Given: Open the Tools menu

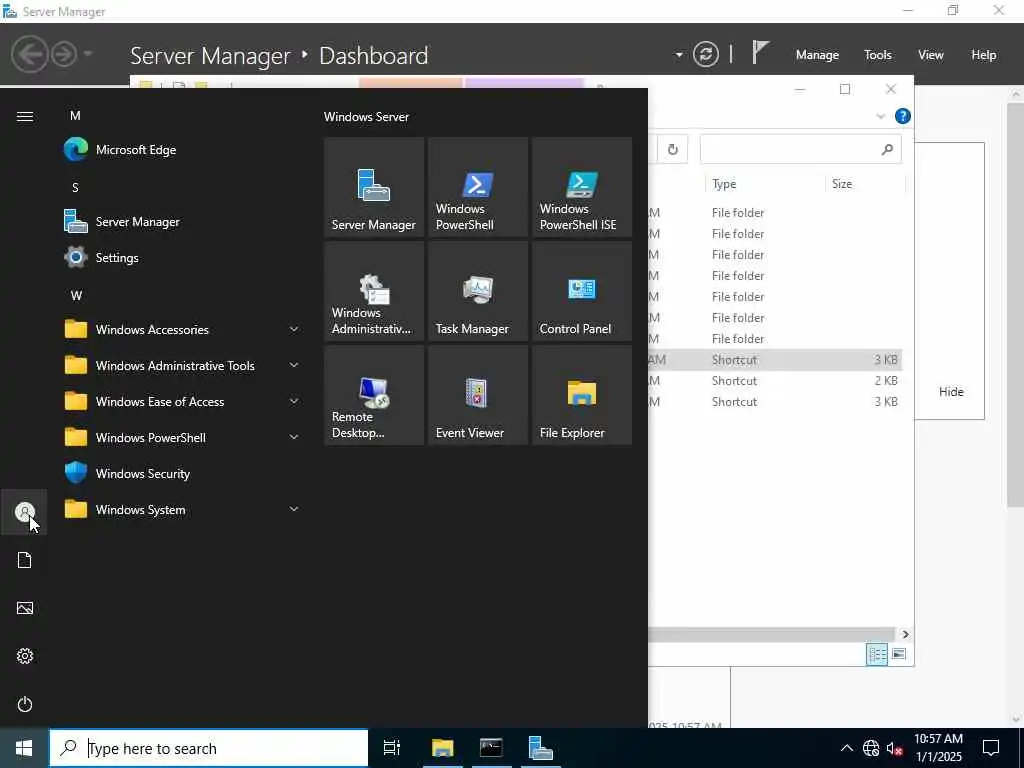Looking at the screenshot, I should pyautogui.click(x=877, y=55).
